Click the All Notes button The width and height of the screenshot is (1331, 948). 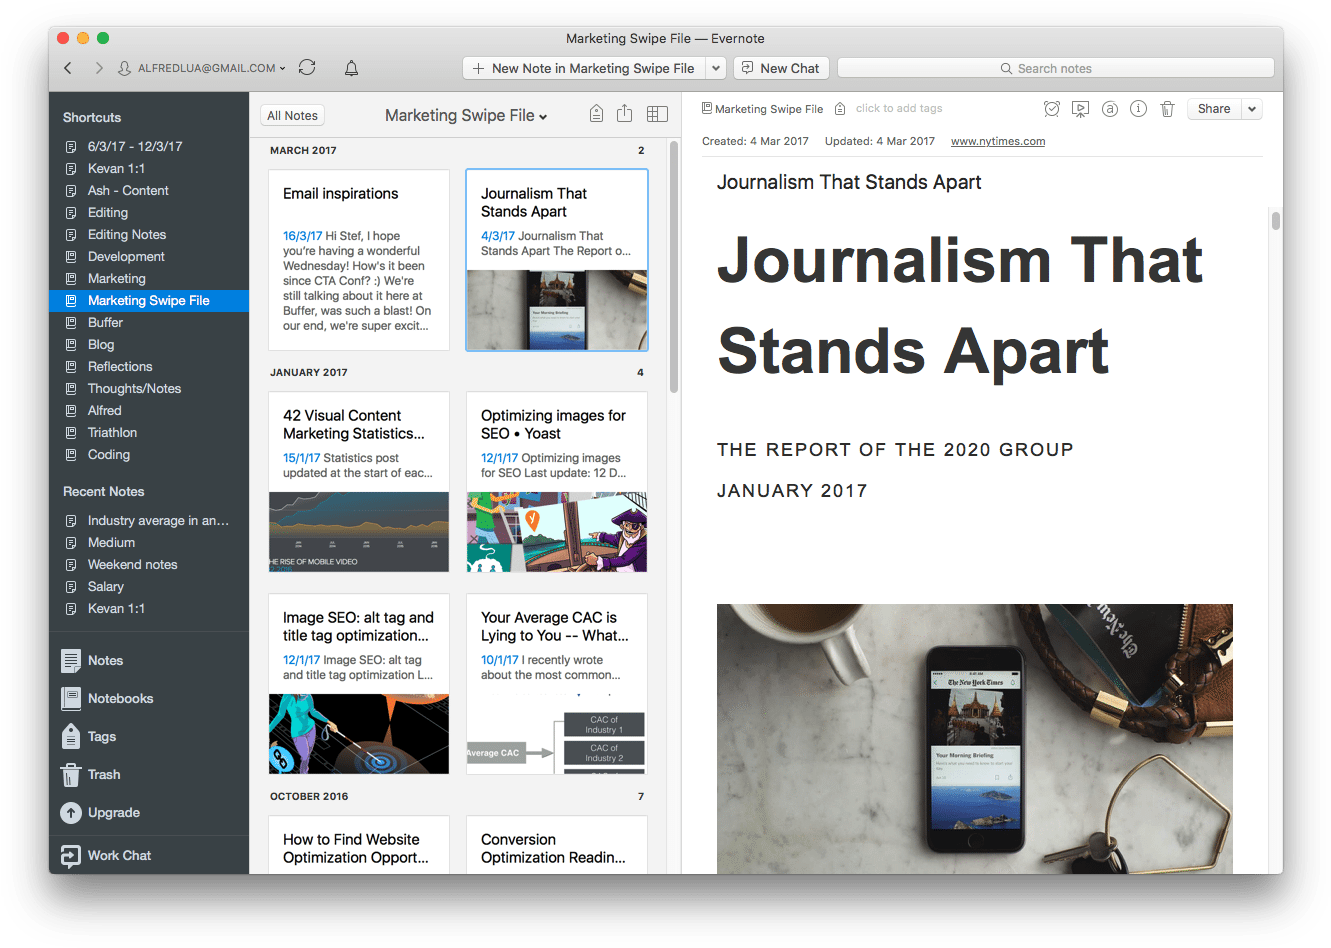(292, 116)
